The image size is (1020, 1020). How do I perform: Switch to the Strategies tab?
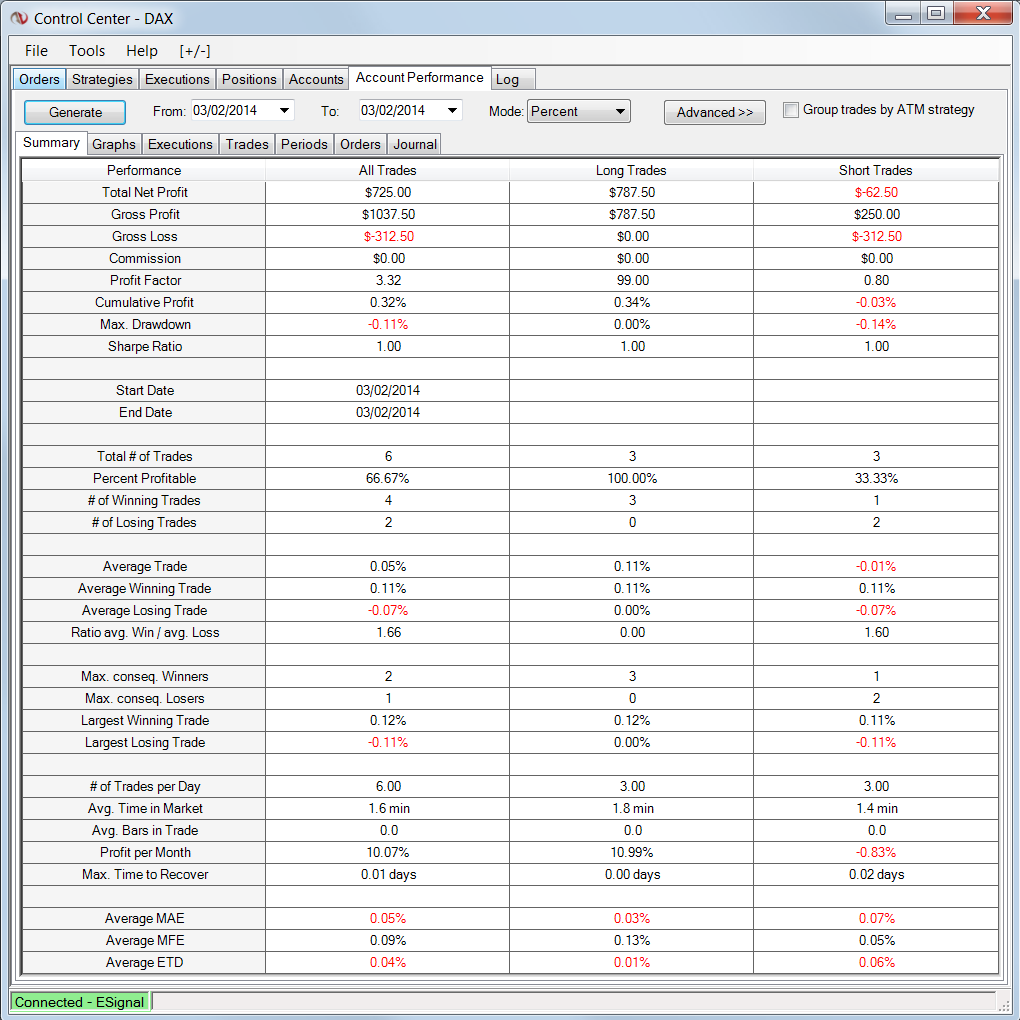point(102,79)
